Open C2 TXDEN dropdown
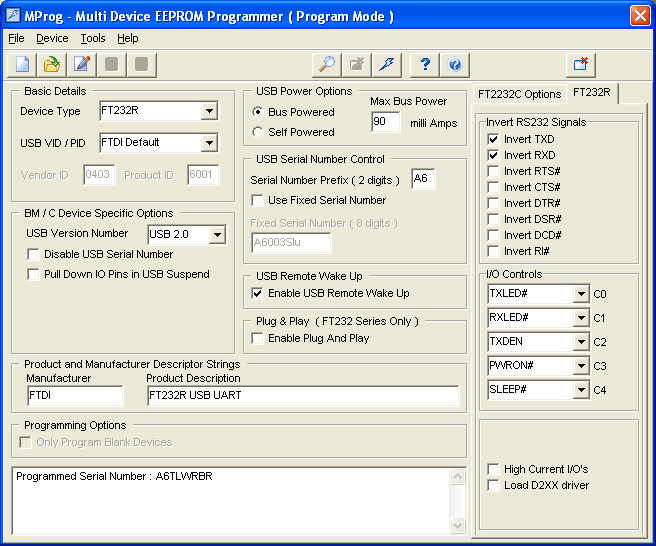Screen dimensions: 656x546 click(581, 342)
